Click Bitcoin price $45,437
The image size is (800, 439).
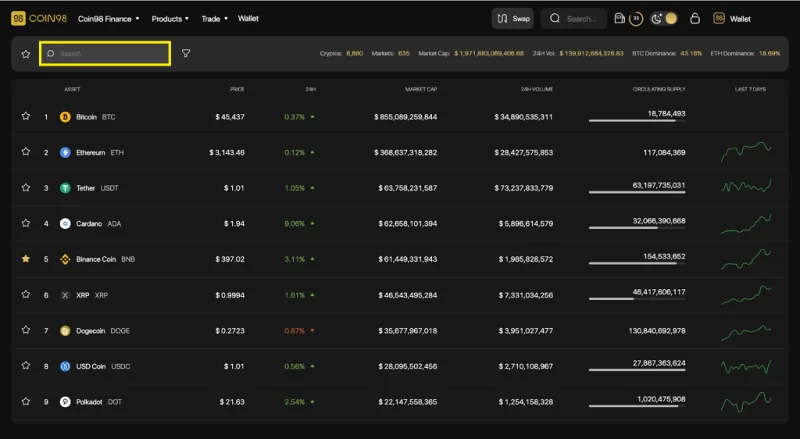coord(230,117)
